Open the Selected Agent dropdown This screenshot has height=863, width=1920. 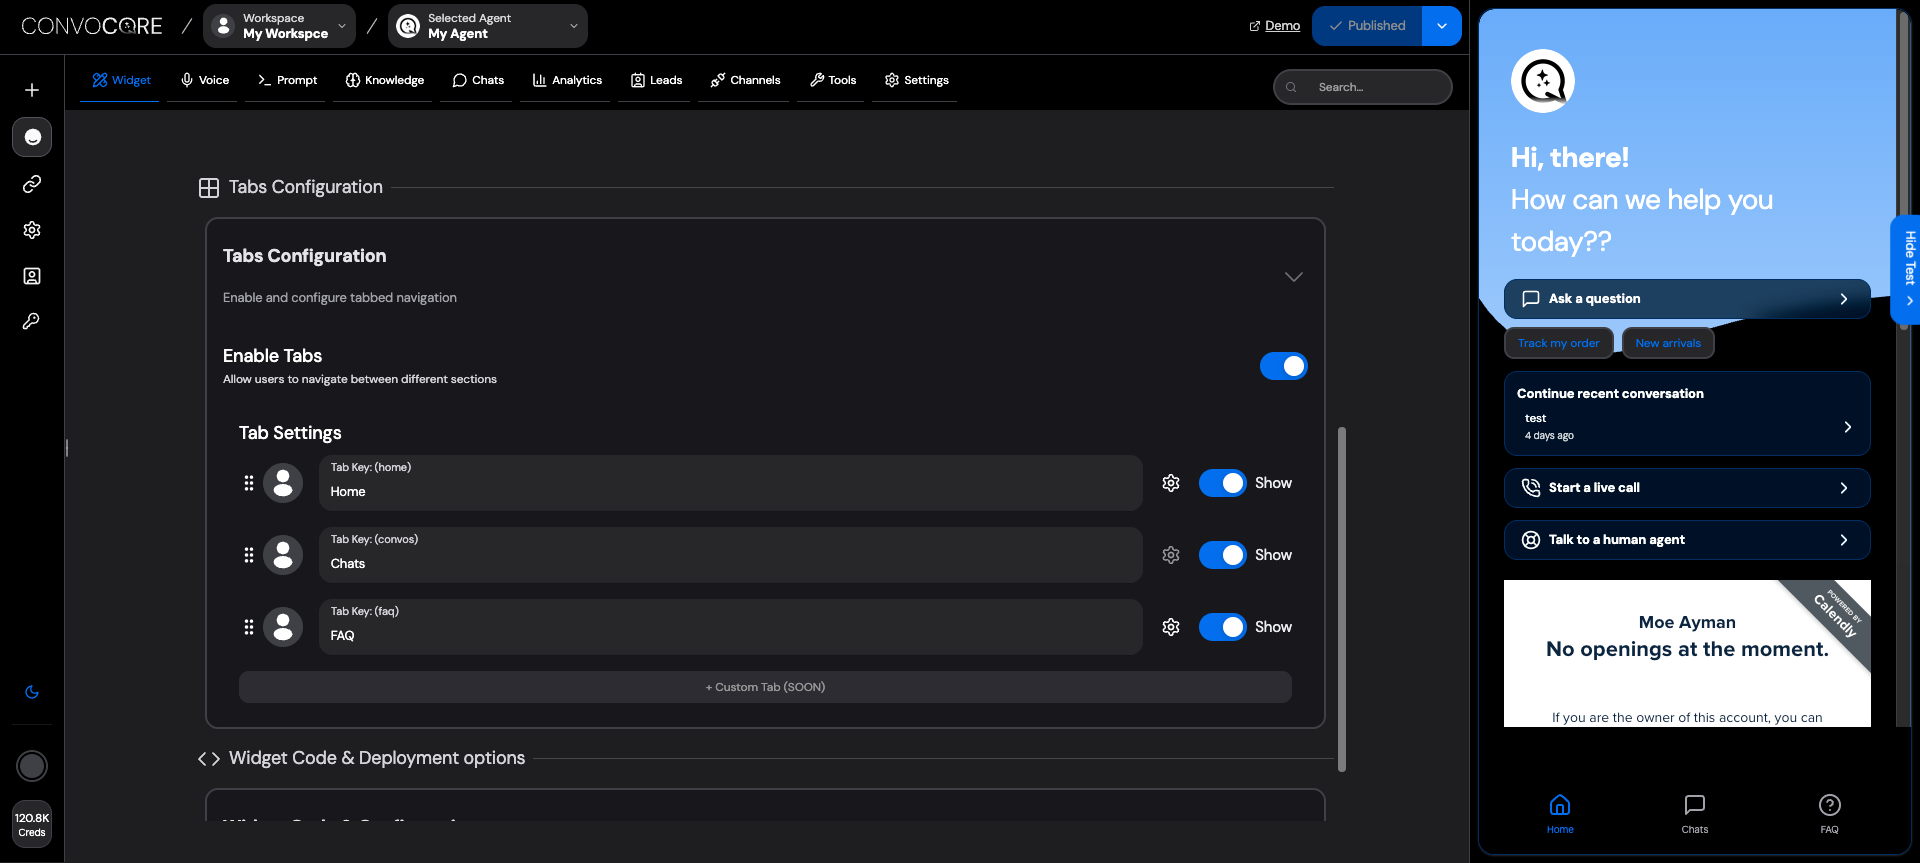pos(488,26)
